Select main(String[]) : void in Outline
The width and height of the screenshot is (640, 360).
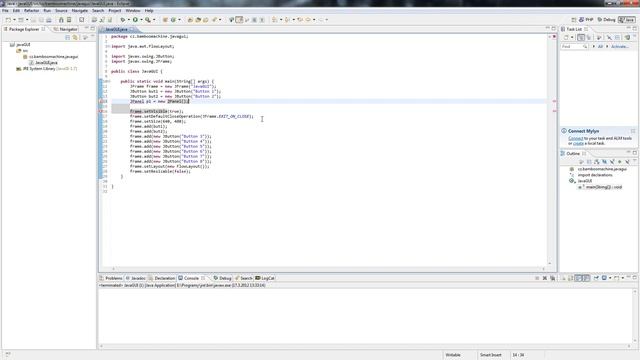pyautogui.click(x=600, y=187)
